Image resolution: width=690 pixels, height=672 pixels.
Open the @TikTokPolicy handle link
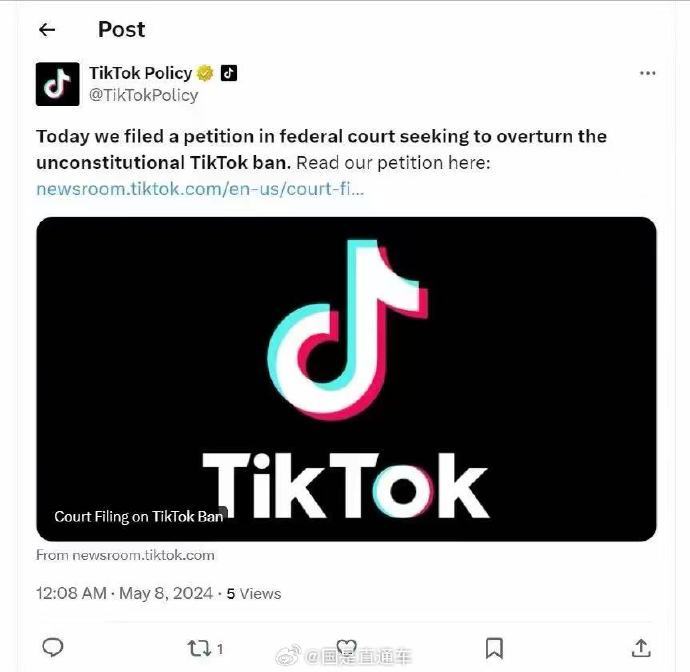coord(143,95)
